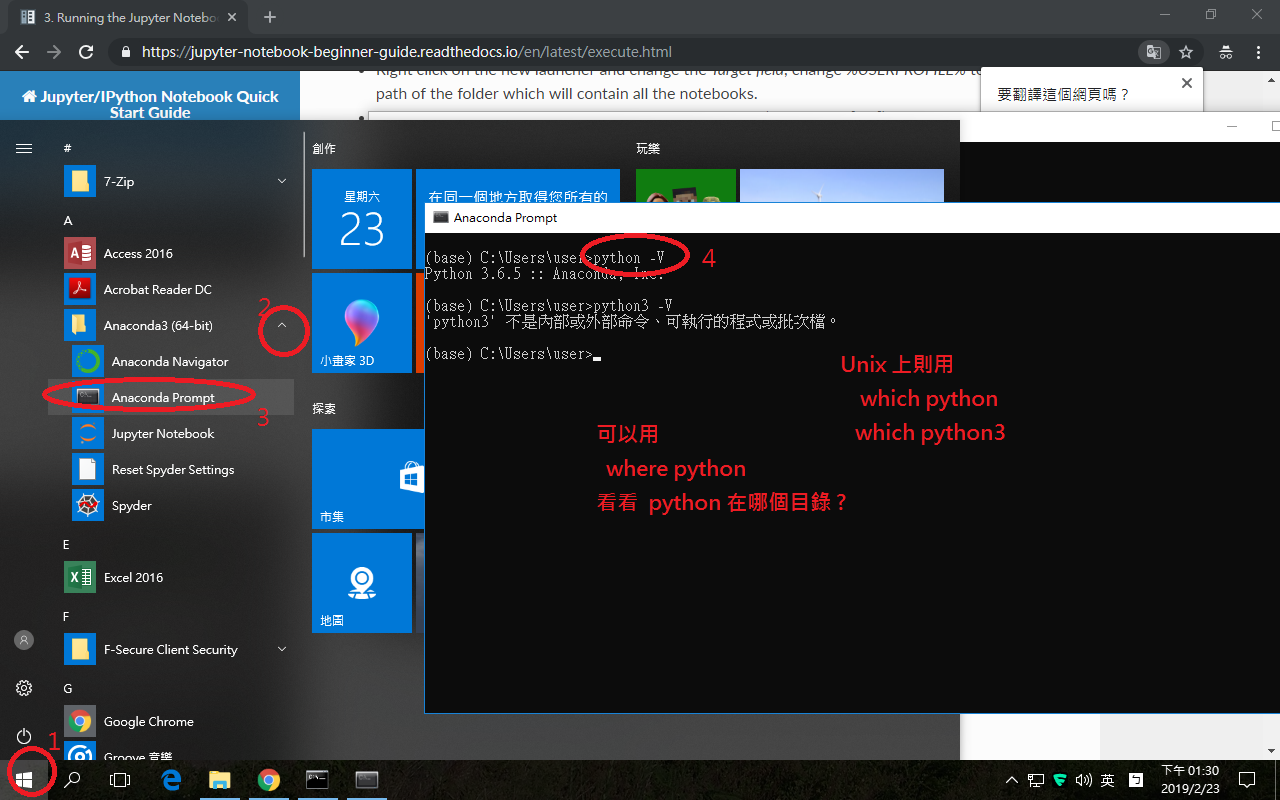Open the network icon in system tray

point(1036,780)
